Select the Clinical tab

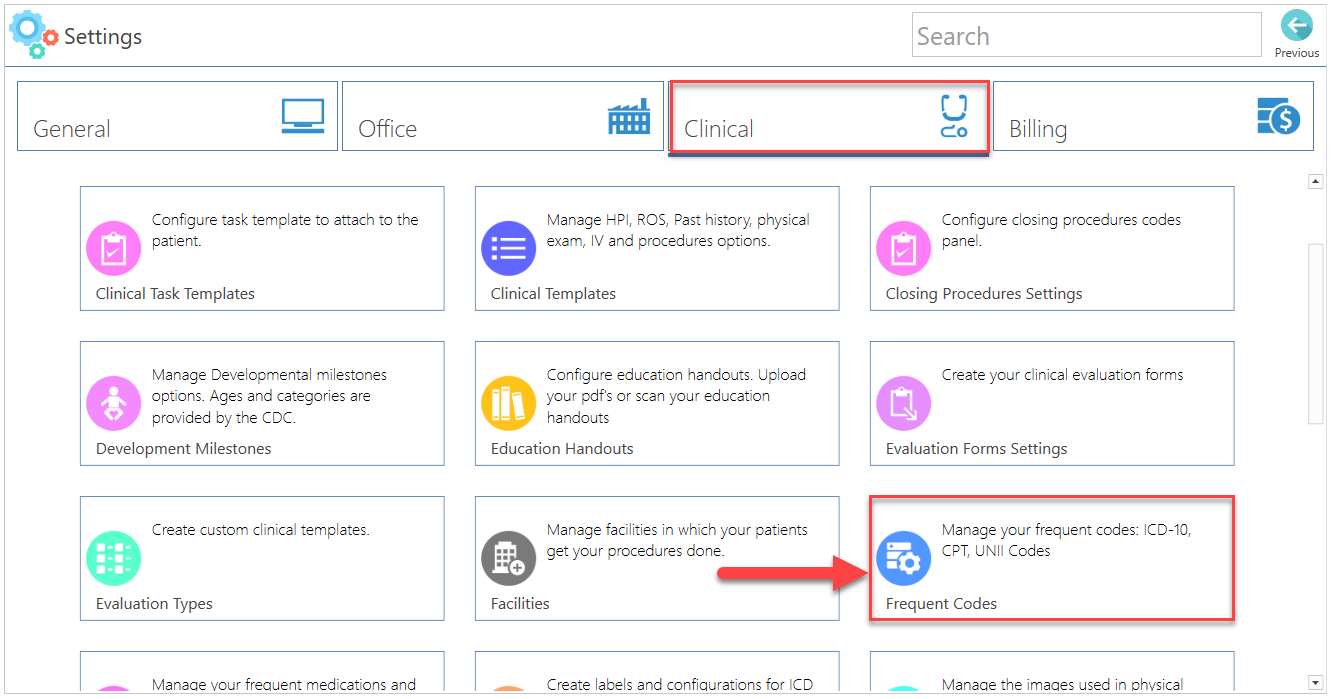click(x=829, y=118)
